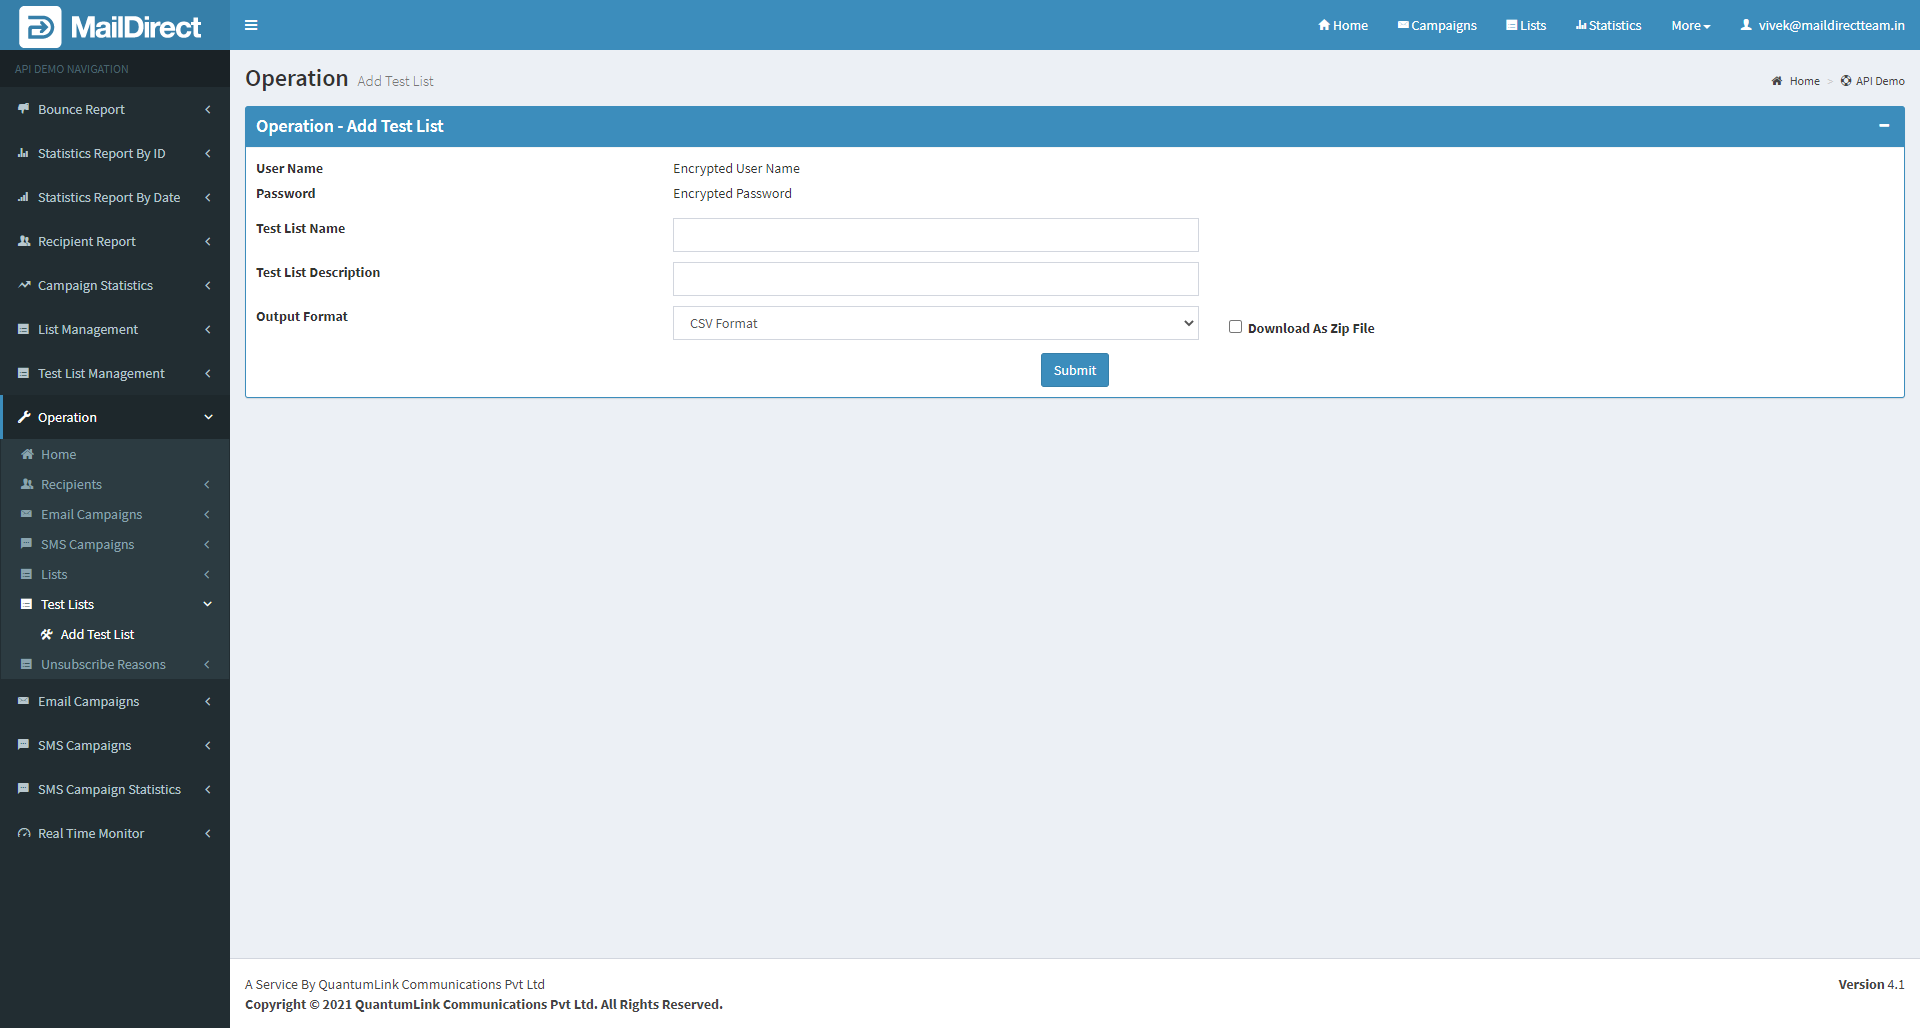
Task: Click into the Test List Description field
Action: click(935, 279)
